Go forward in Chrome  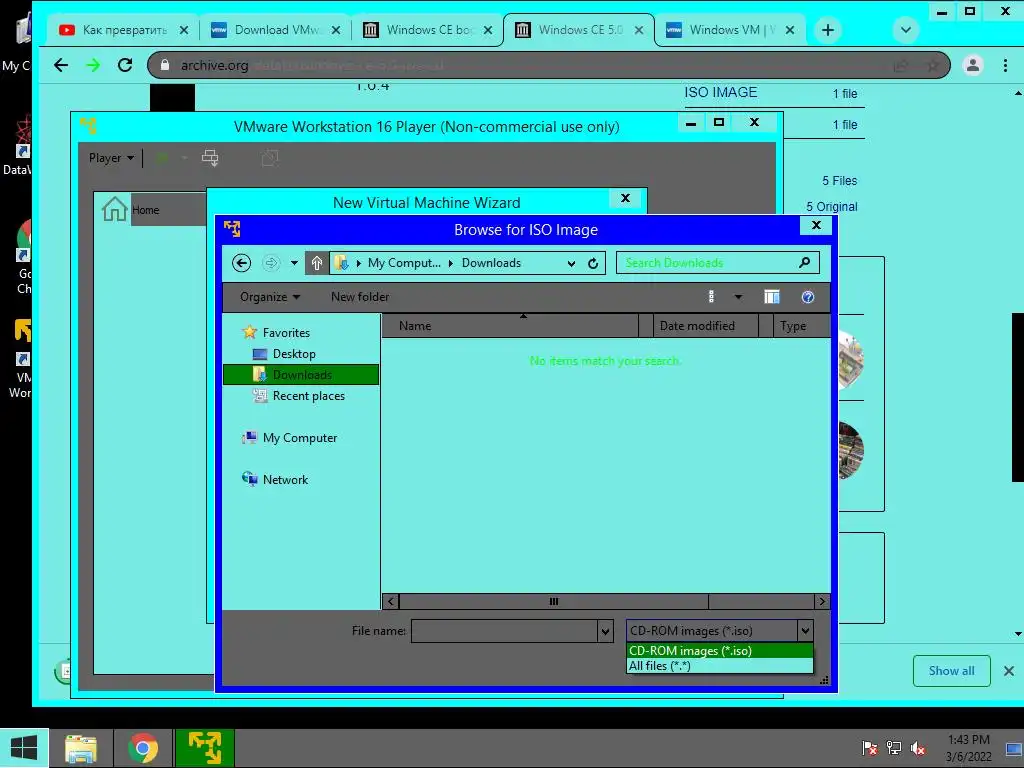coord(93,65)
